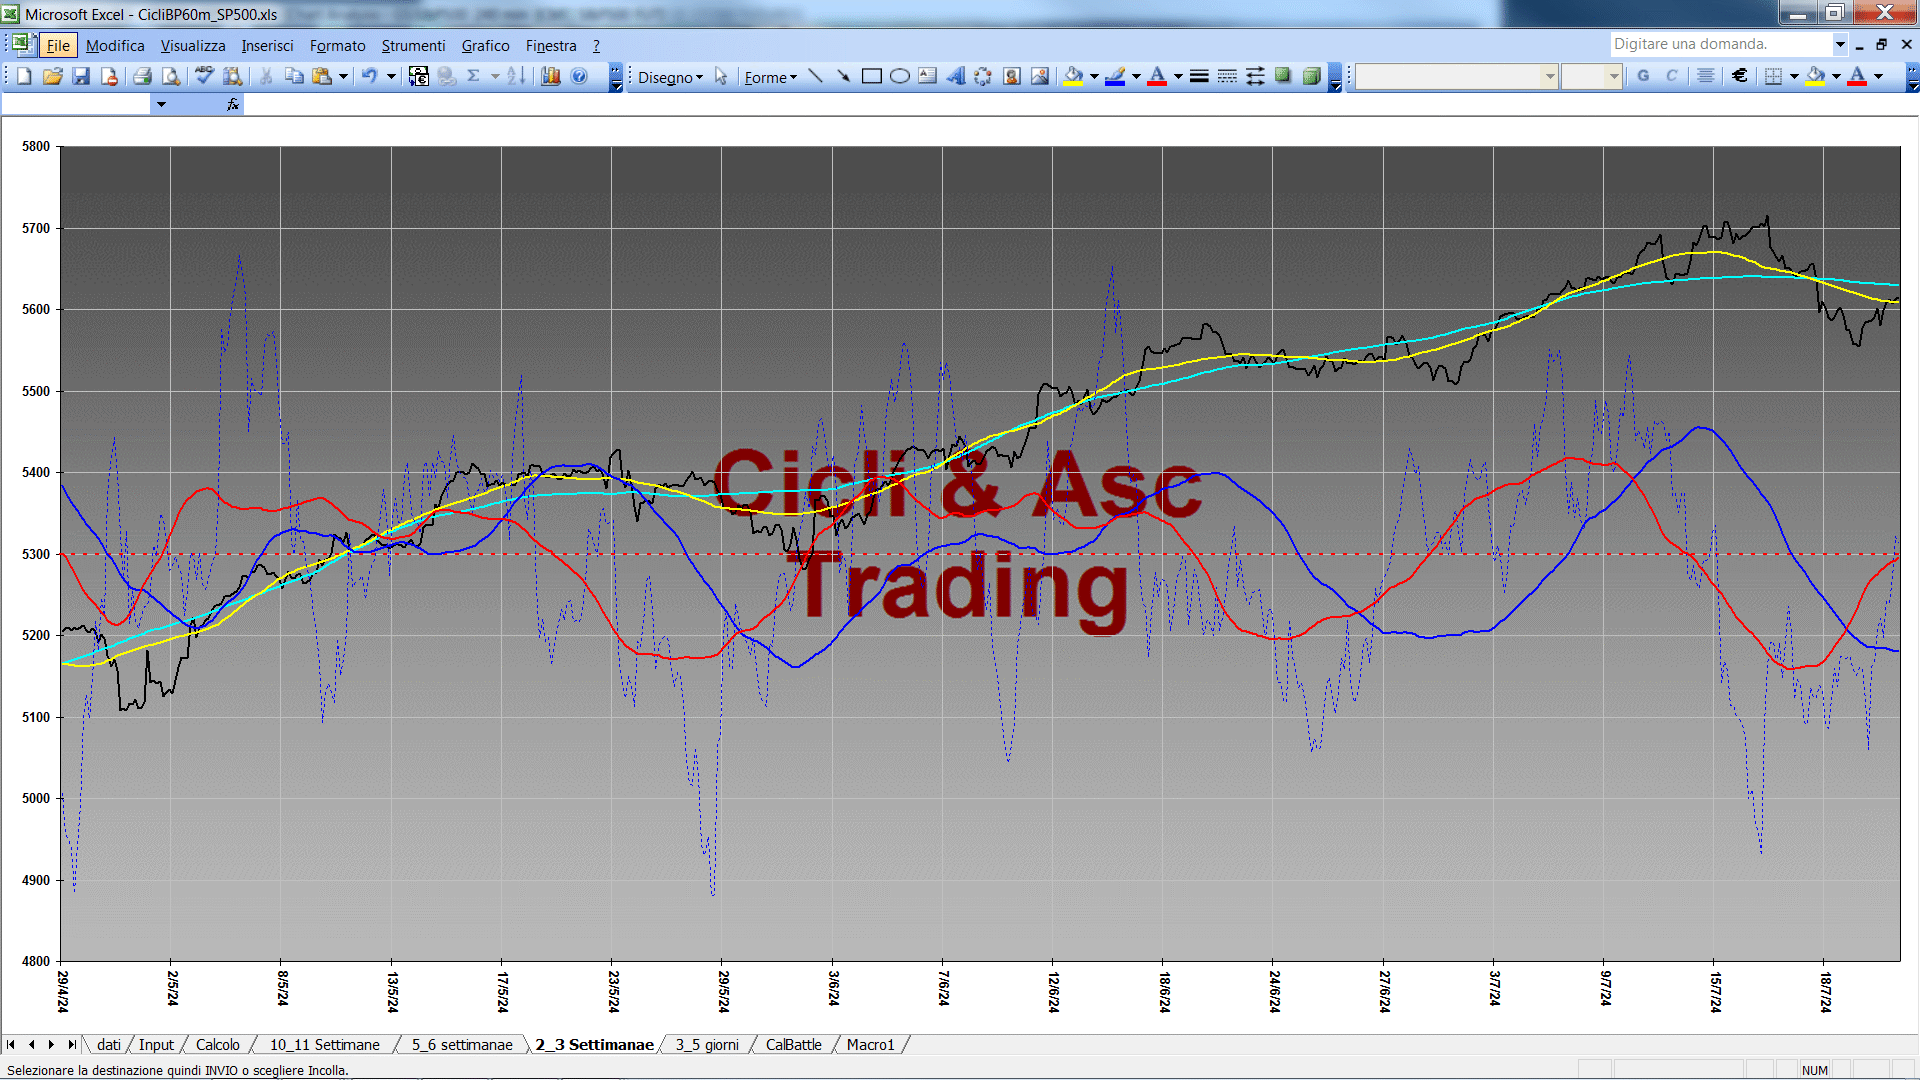Open the Chart Wizard icon
The image size is (1920, 1080).
coord(550,76)
